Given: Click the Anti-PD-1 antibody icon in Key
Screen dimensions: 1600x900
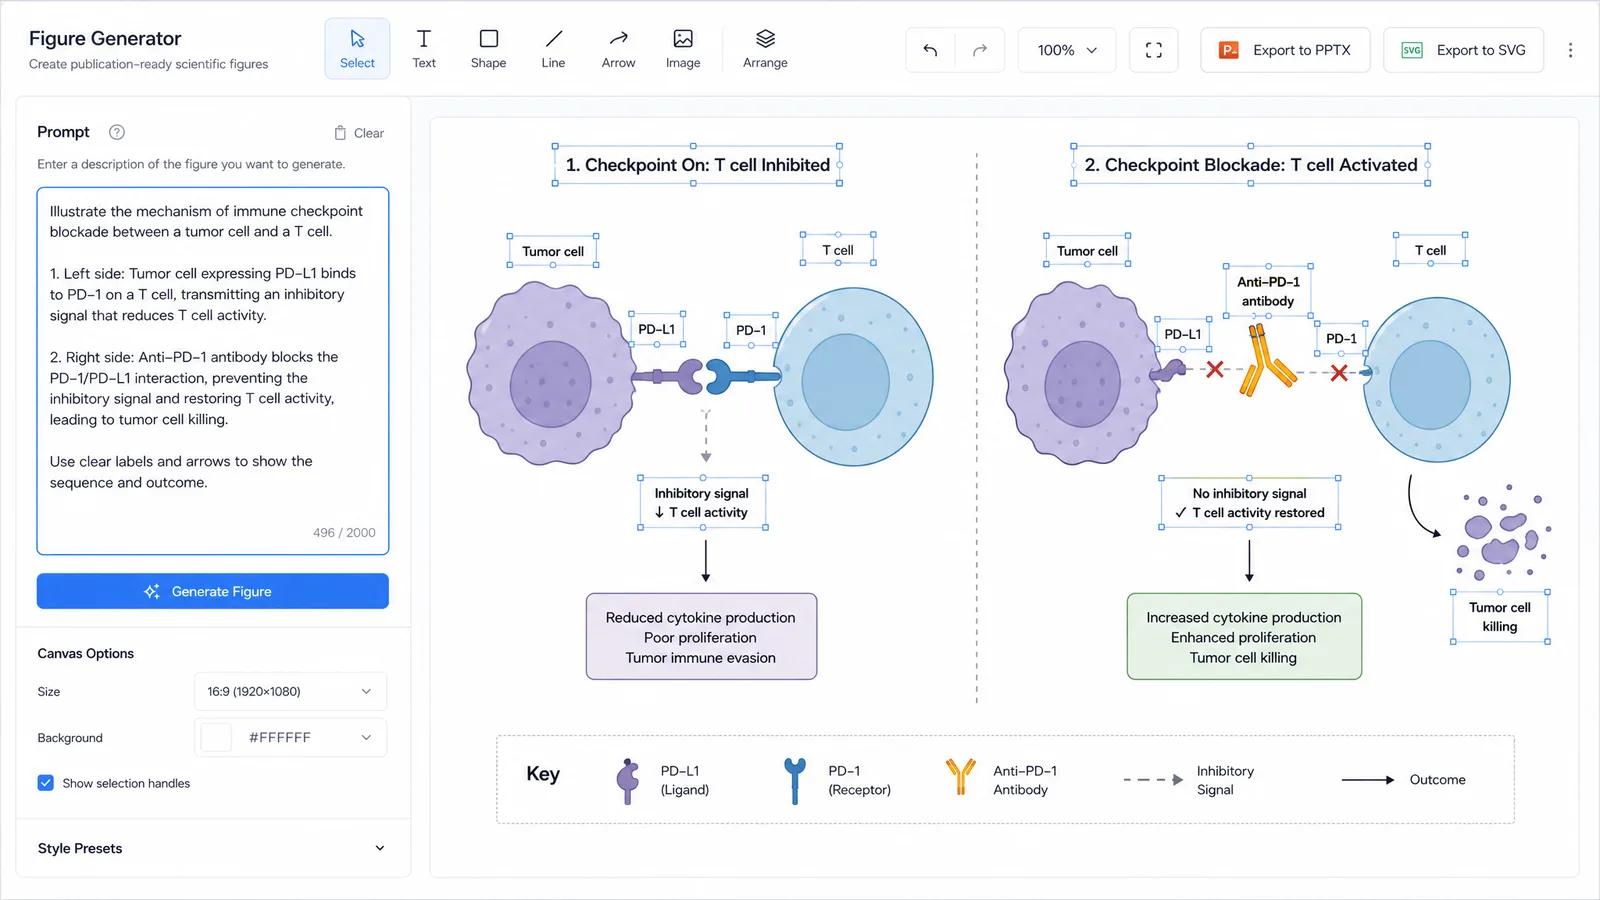Looking at the screenshot, I should point(960,776).
